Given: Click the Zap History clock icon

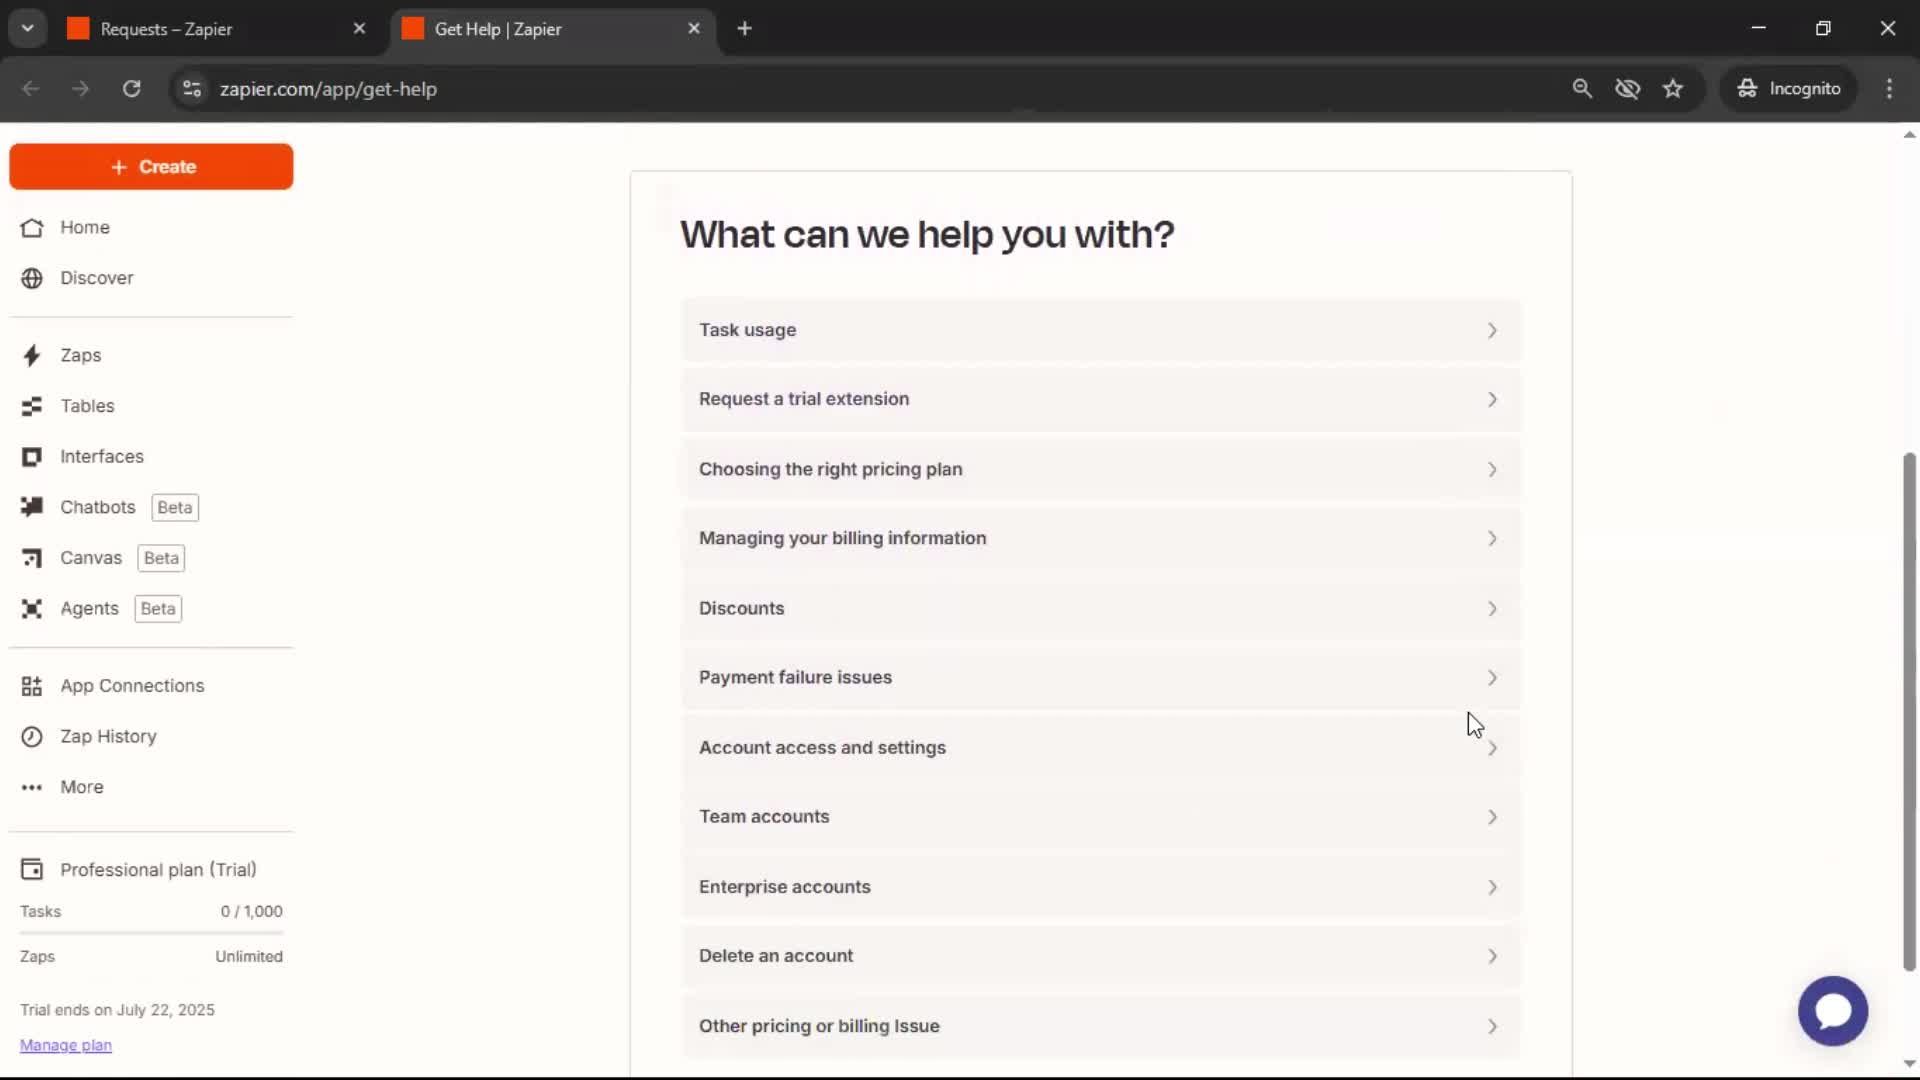Looking at the screenshot, I should [x=32, y=737].
